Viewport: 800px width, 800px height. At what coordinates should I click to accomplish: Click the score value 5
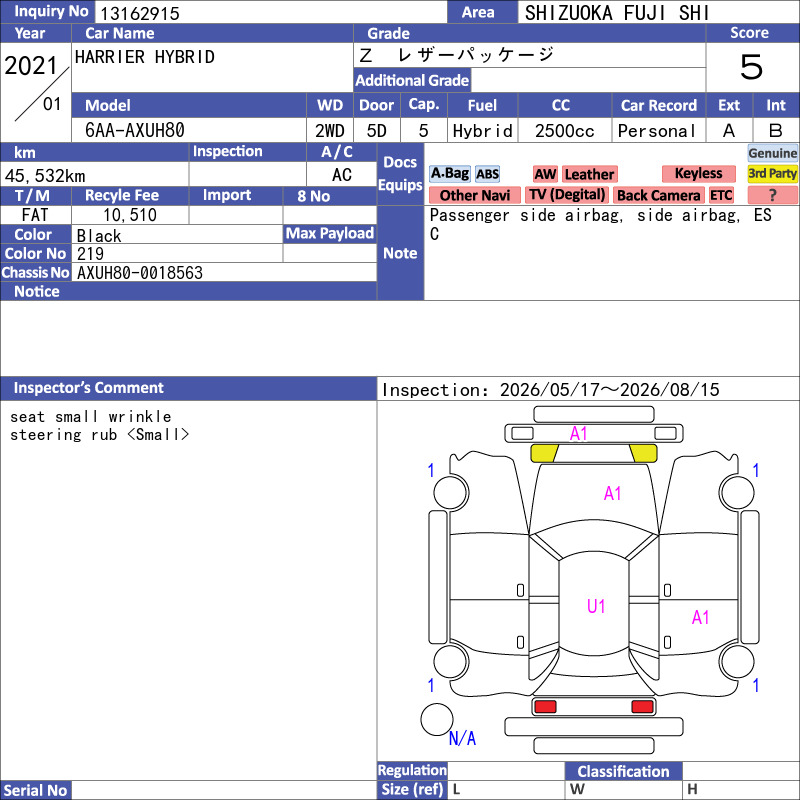point(751,67)
